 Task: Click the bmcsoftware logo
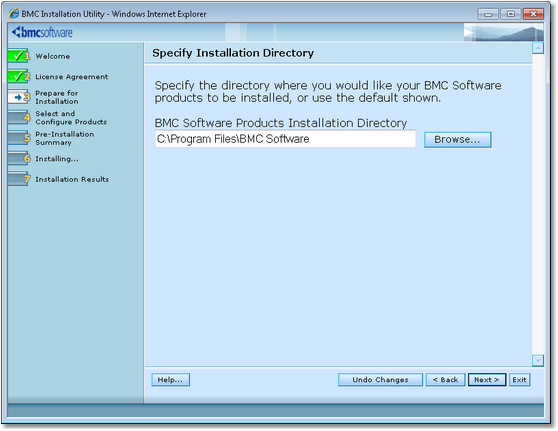(x=42, y=32)
